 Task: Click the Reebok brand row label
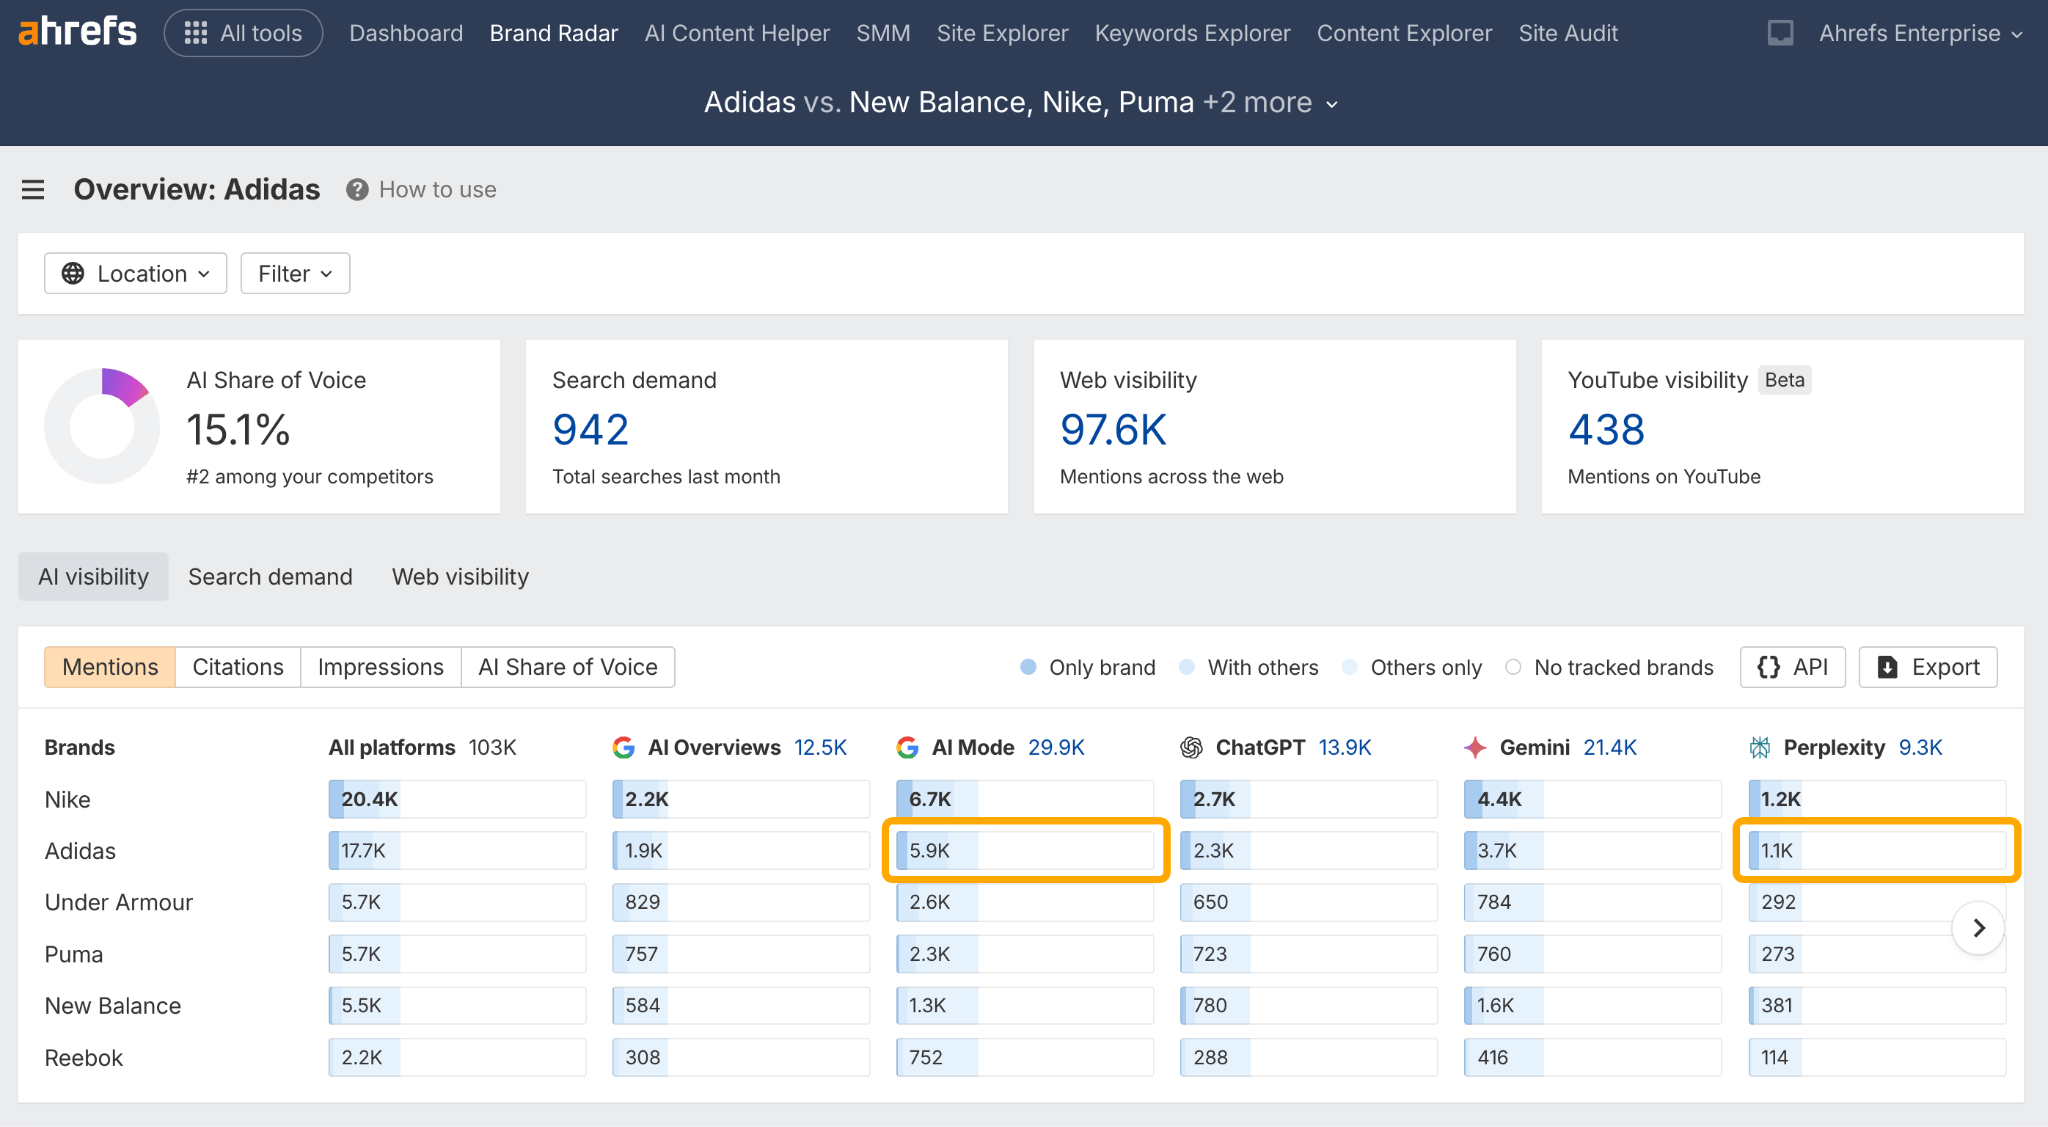coord(83,1057)
